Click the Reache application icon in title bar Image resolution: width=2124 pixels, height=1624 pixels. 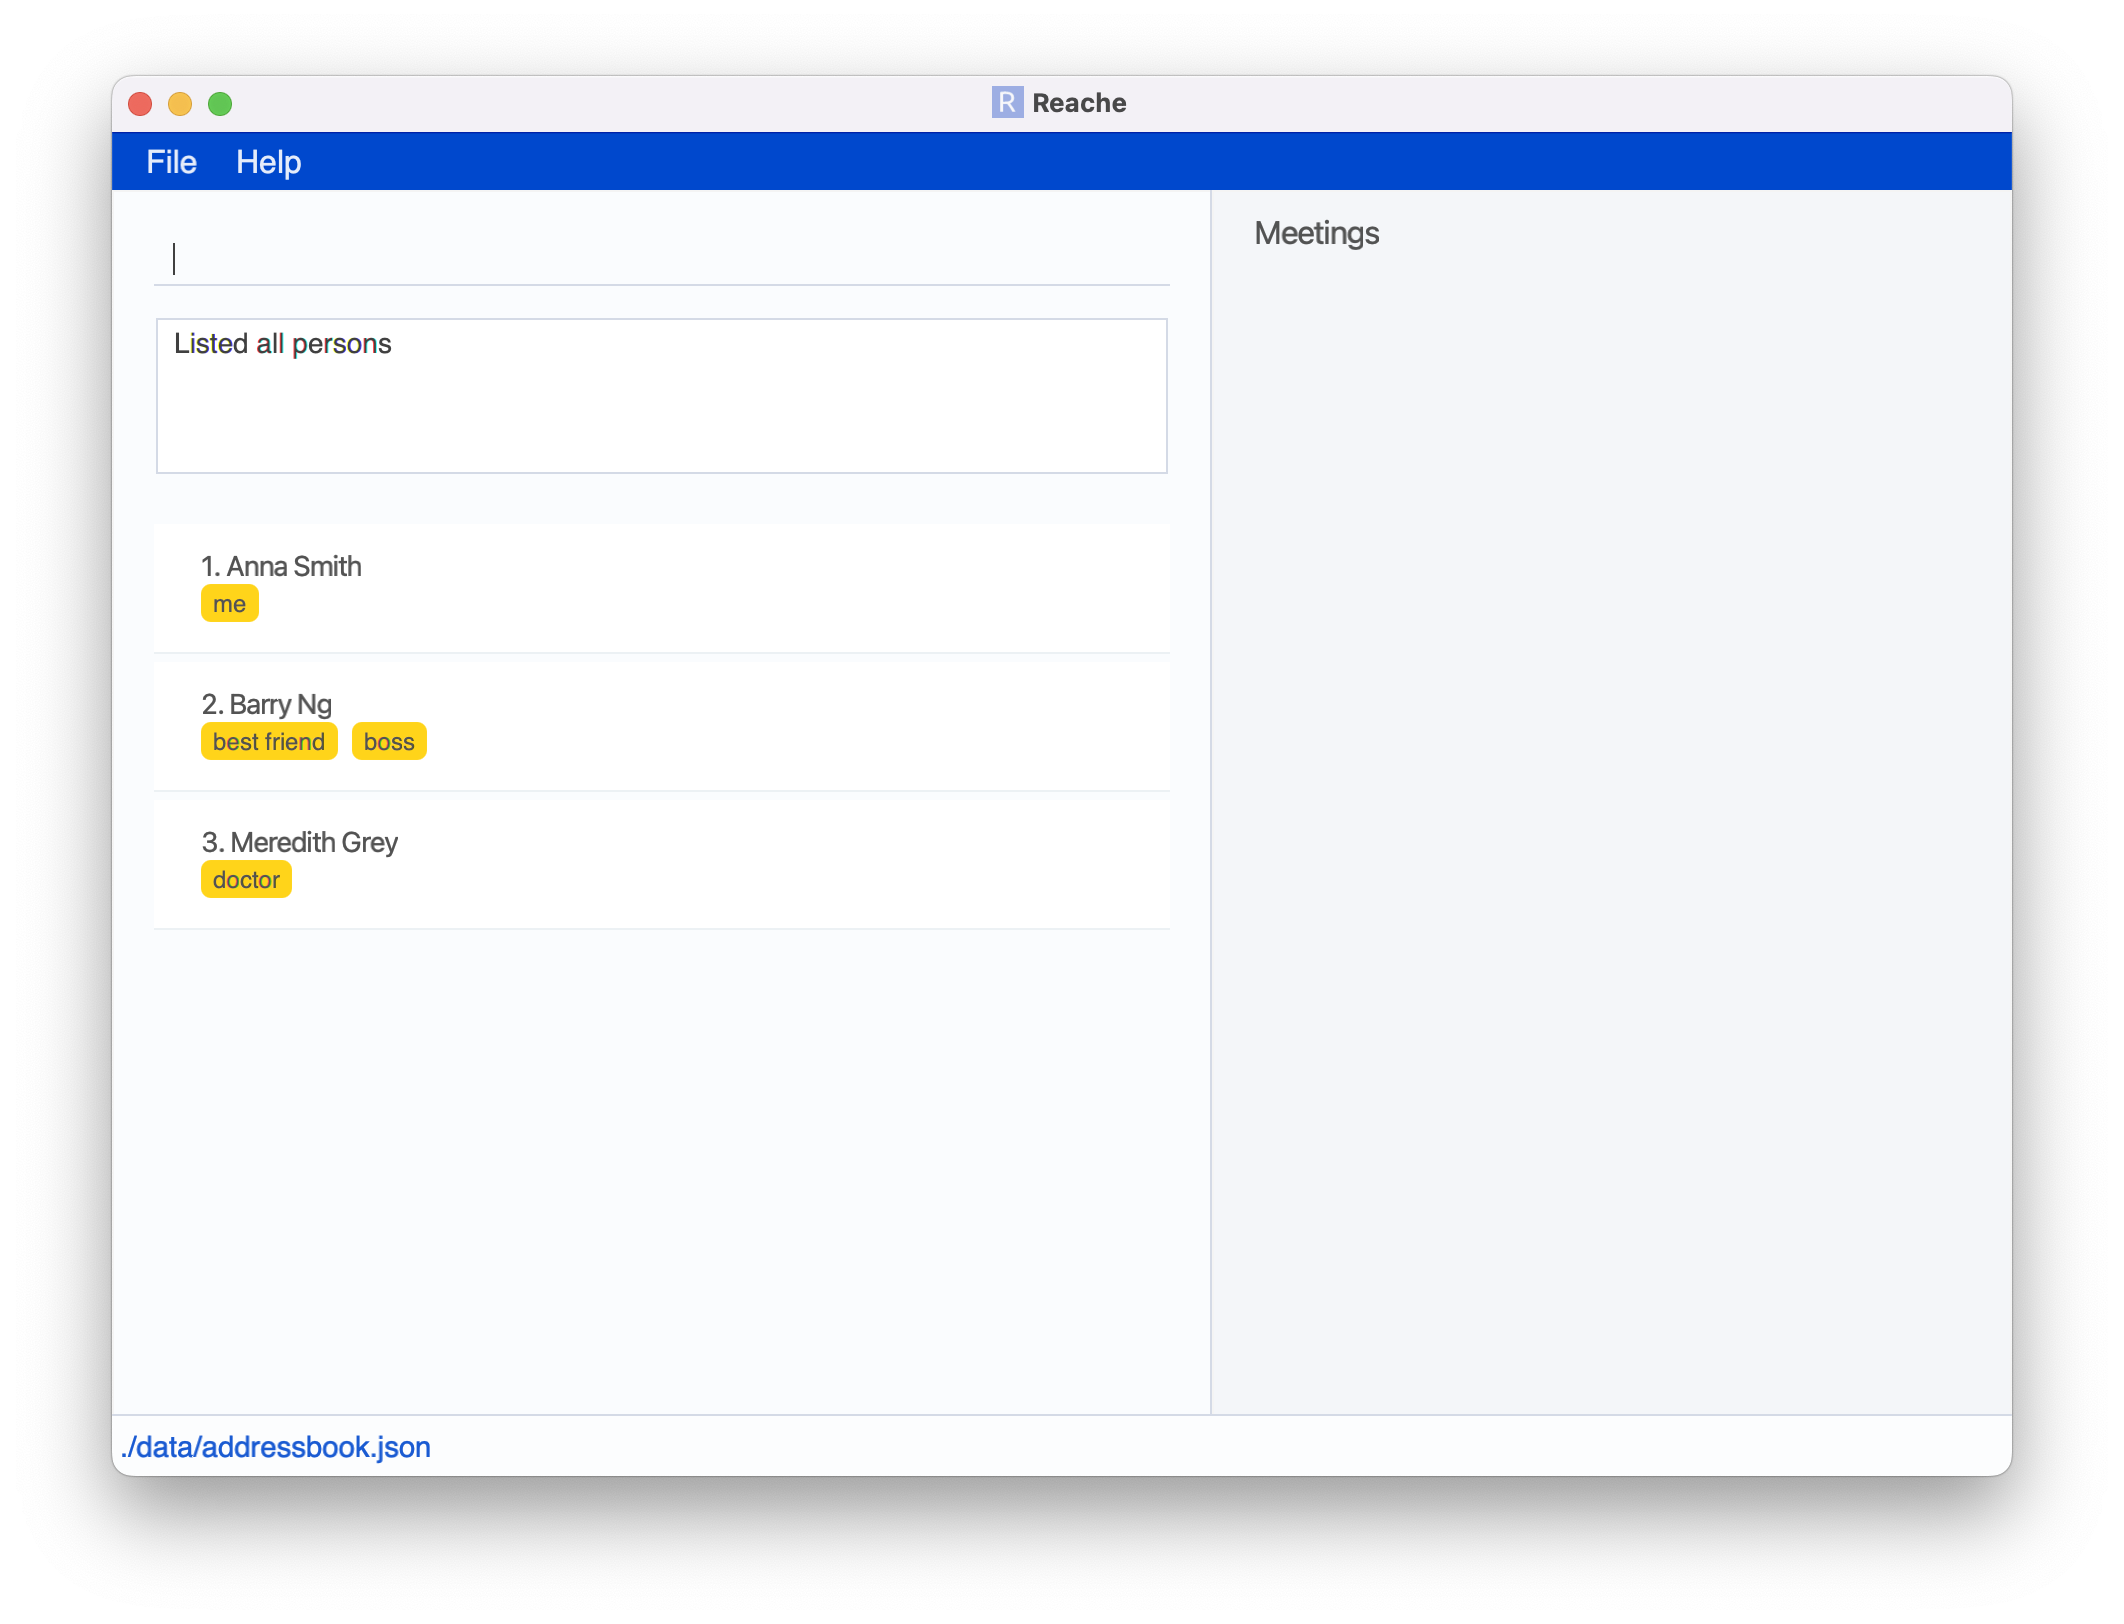[x=1008, y=102]
